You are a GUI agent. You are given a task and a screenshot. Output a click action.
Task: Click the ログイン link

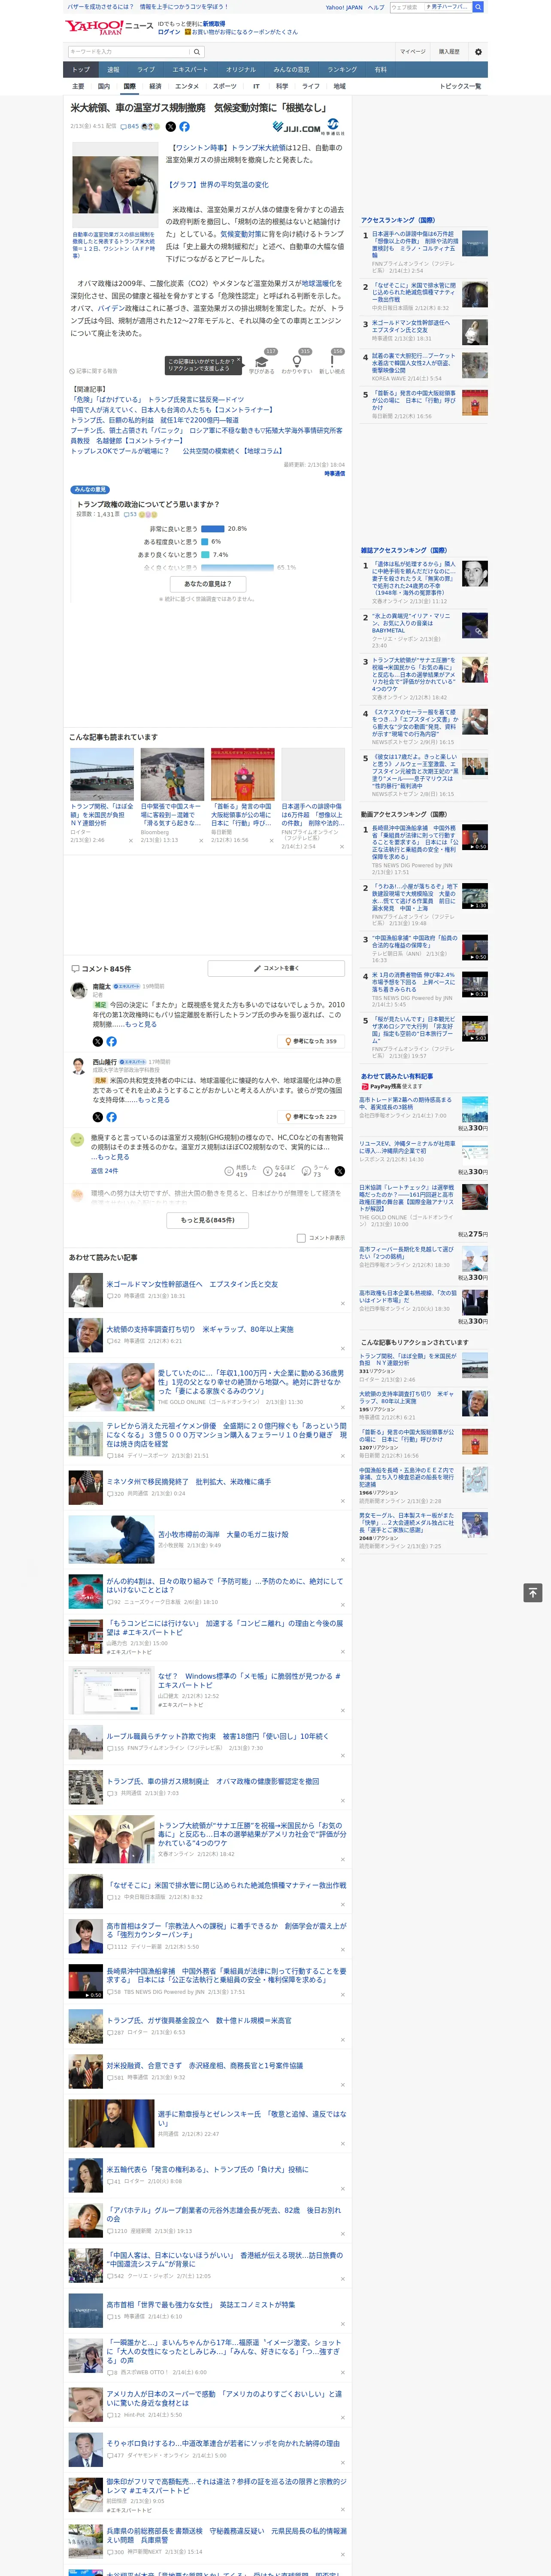169,32
